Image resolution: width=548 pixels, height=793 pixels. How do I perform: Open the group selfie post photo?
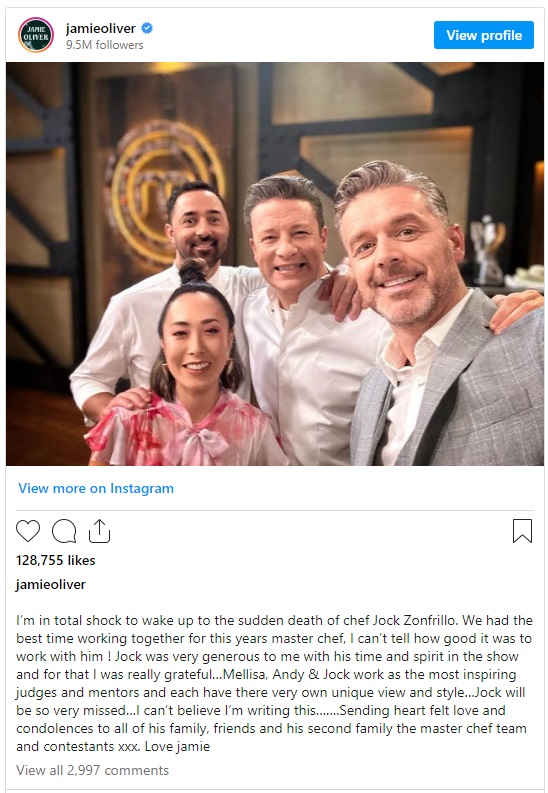coord(275,263)
